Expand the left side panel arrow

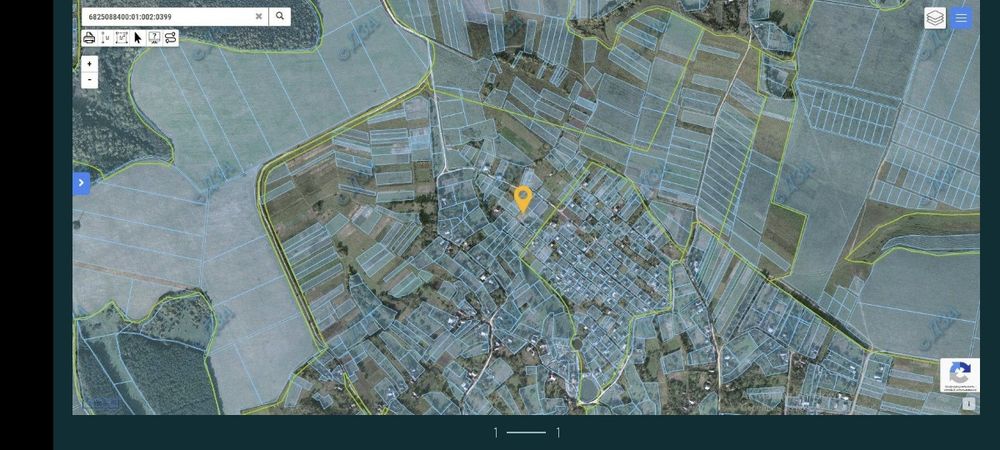click(x=81, y=183)
